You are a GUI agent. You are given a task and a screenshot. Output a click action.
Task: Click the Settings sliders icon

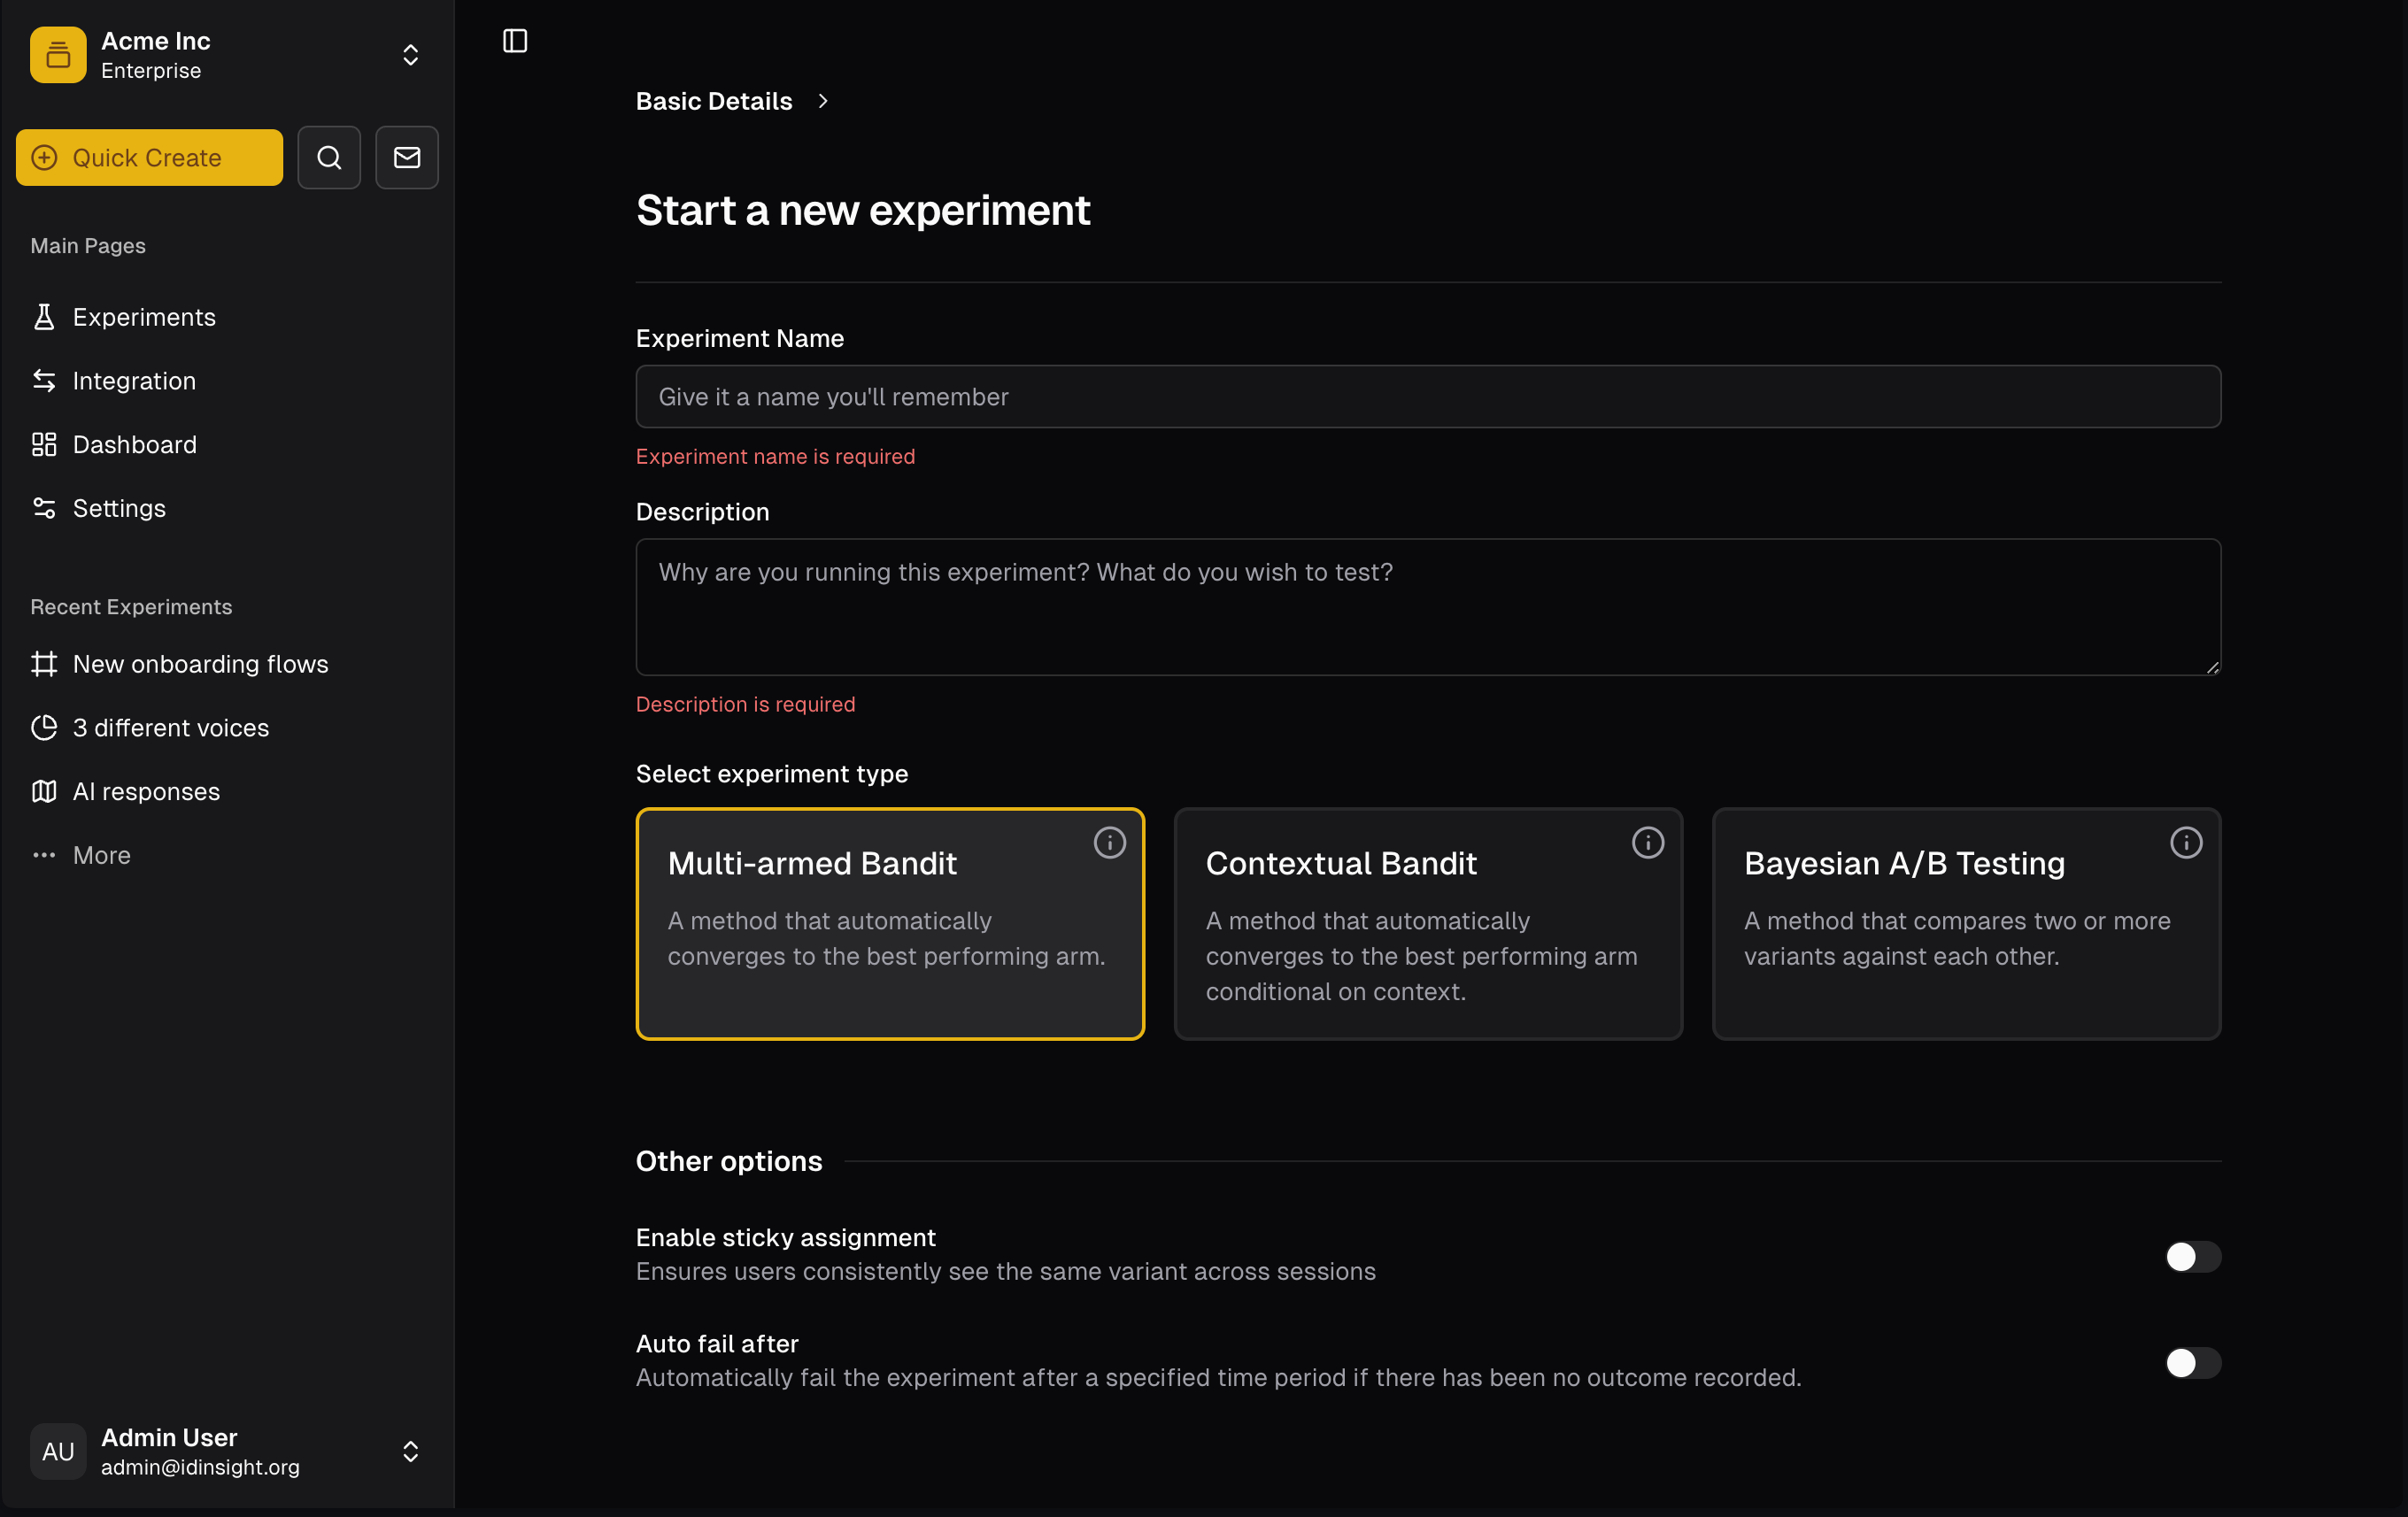pyautogui.click(x=44, y=508)
